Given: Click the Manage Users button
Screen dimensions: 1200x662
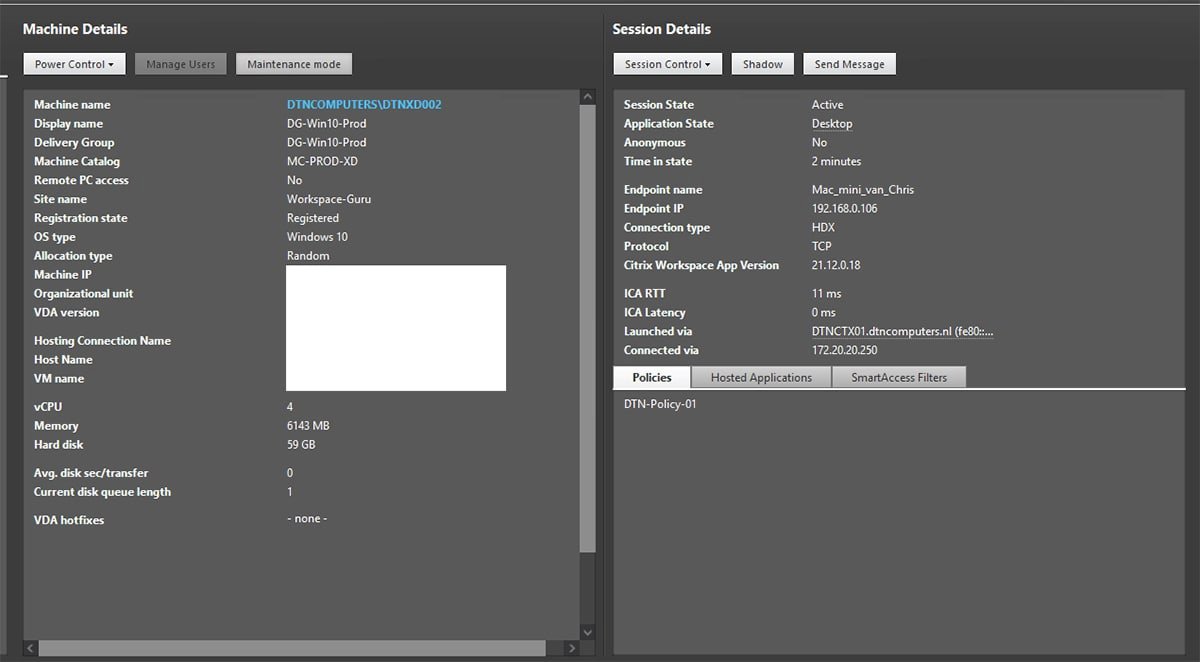Looking at the screenshot, I should click(x=181, y=64).
